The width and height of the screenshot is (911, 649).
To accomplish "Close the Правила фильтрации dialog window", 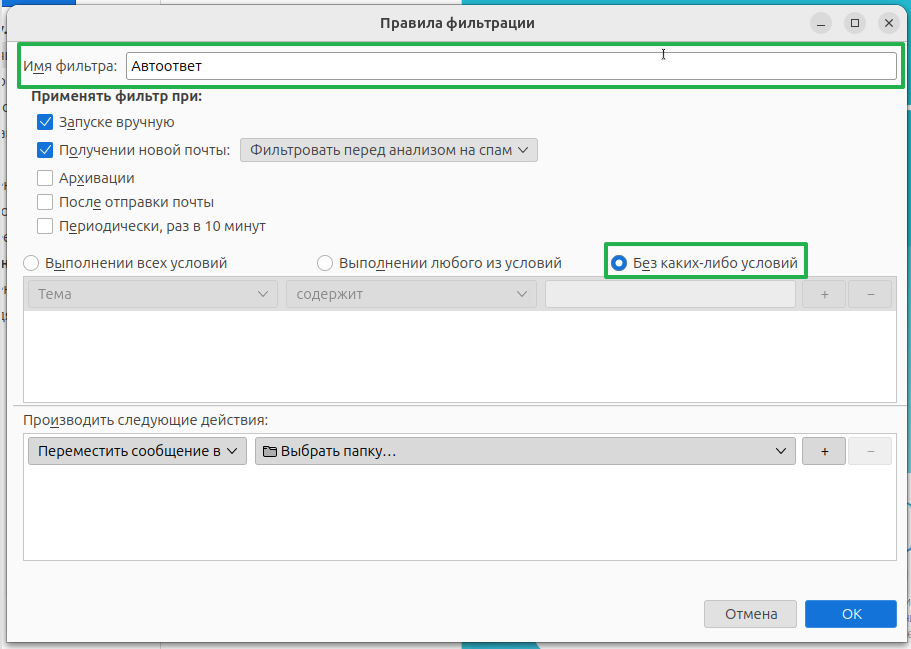I will [887, 22].
